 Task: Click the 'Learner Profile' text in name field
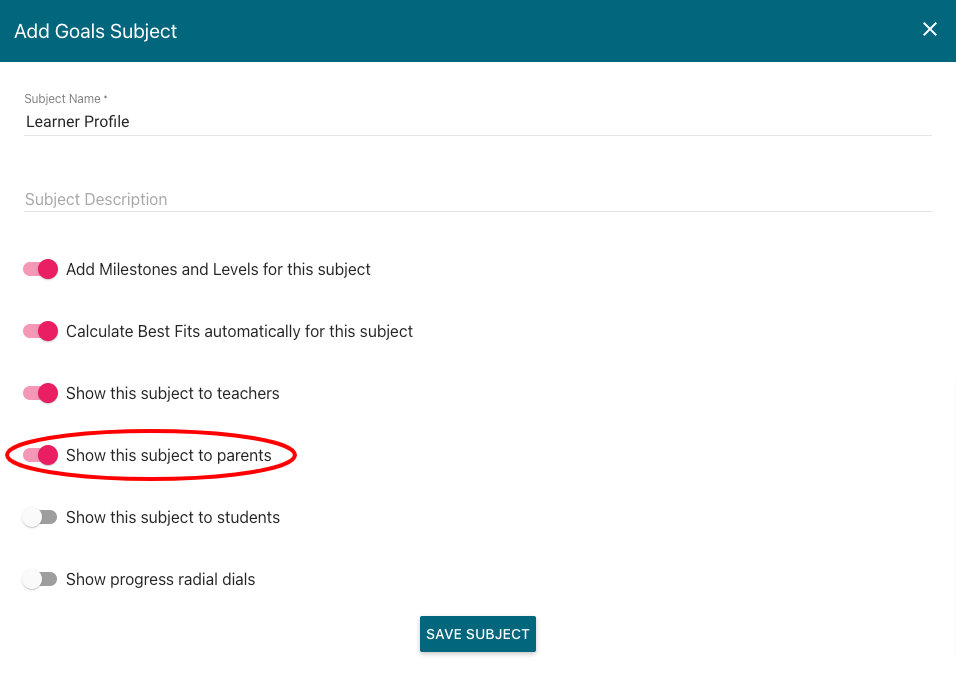[77, 121]
